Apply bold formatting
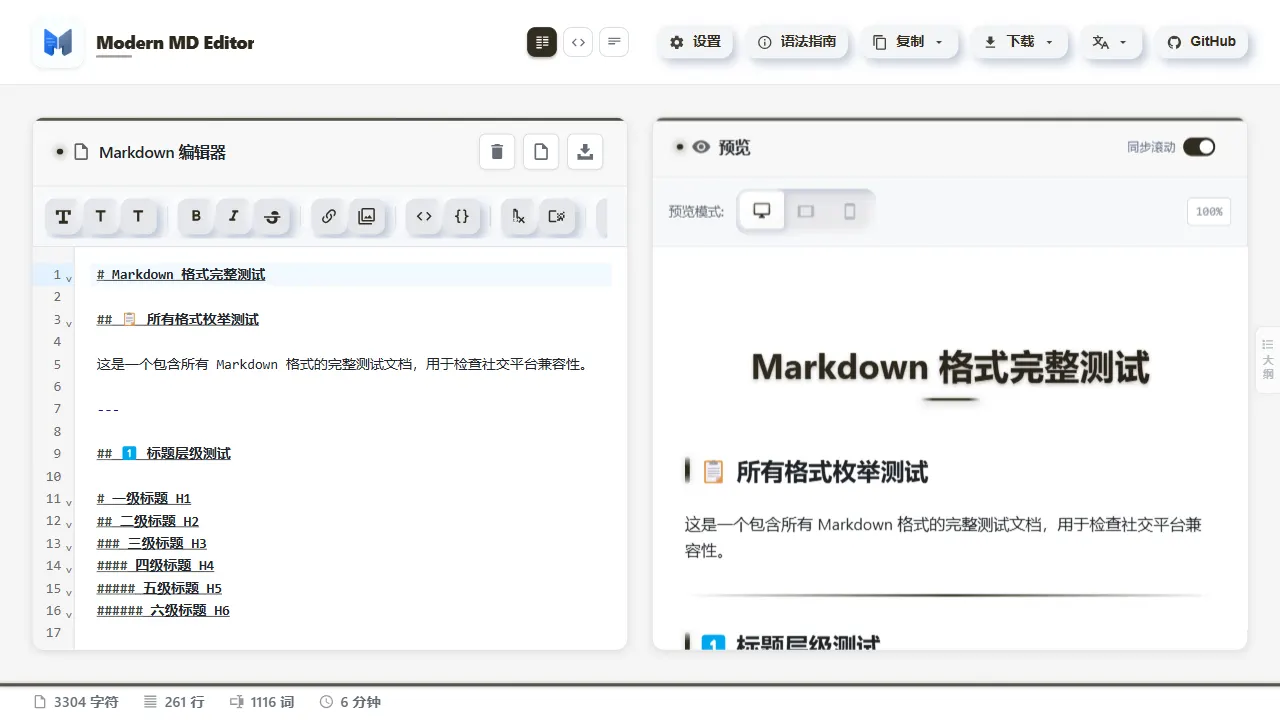 (x=196, y=216)
